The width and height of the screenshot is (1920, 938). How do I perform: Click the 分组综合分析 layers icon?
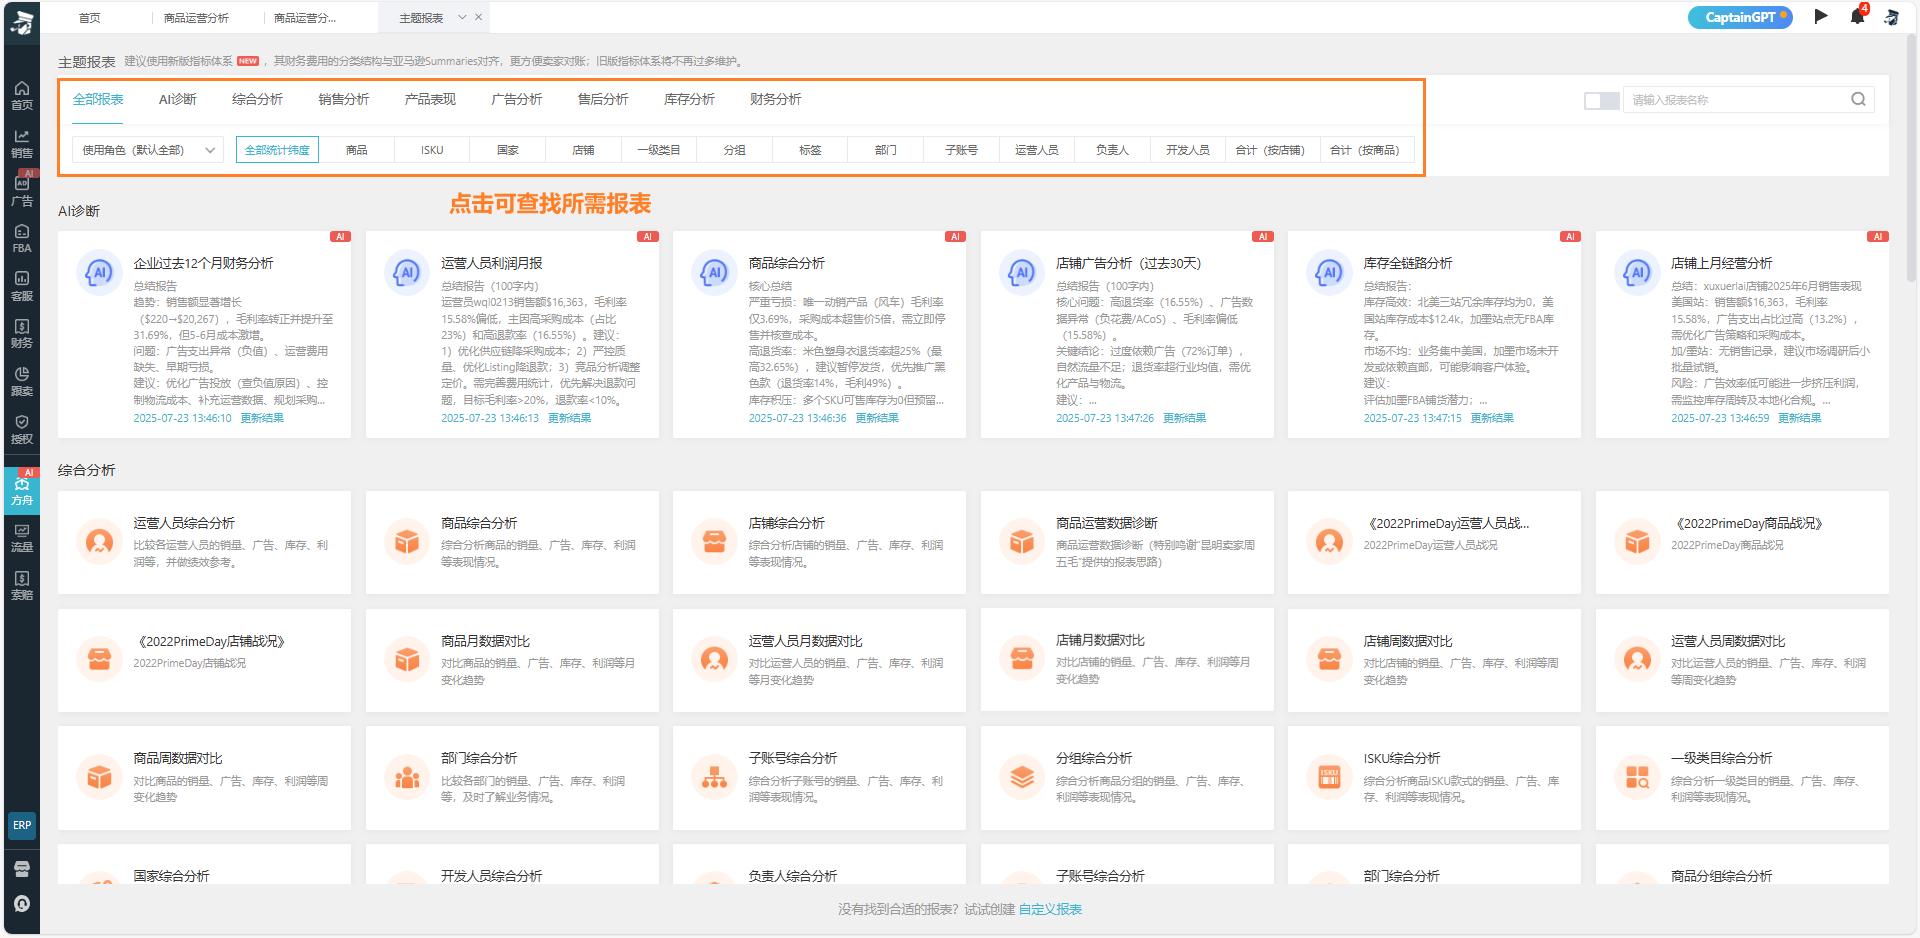pos(1022,777)
